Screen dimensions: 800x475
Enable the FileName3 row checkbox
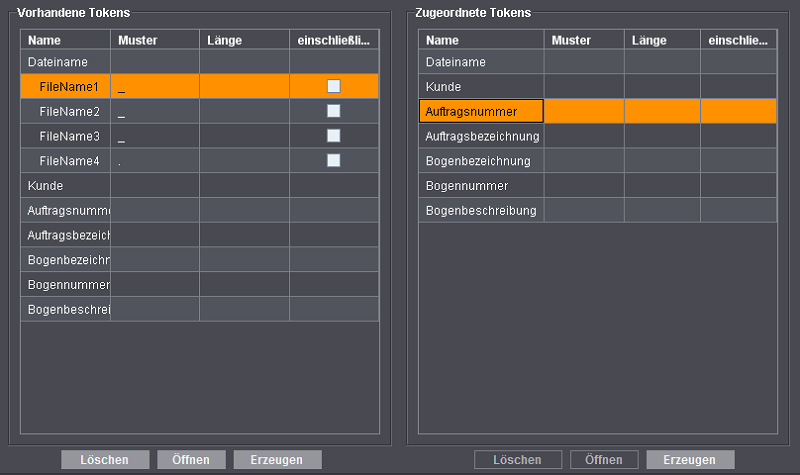click(334, 136)
